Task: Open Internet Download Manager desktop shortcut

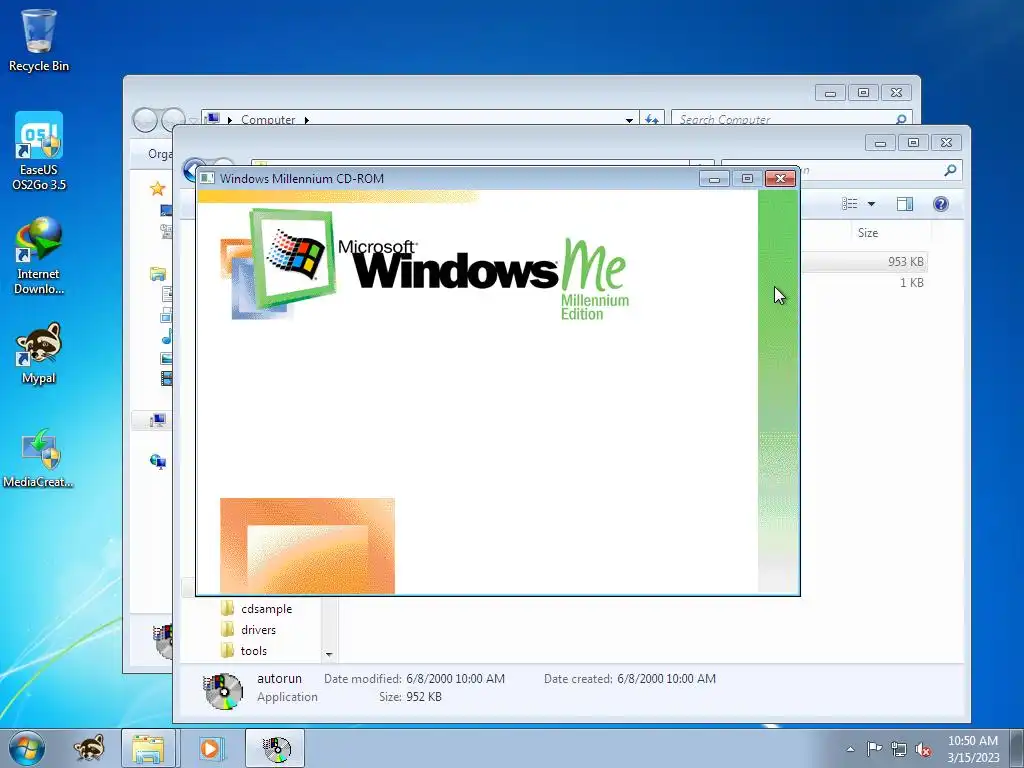Action: click(x=39, y=256)
